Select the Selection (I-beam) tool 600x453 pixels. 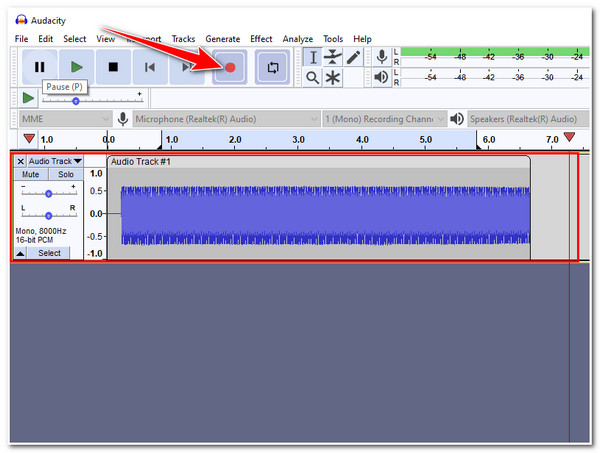click(x=313, y=57)
